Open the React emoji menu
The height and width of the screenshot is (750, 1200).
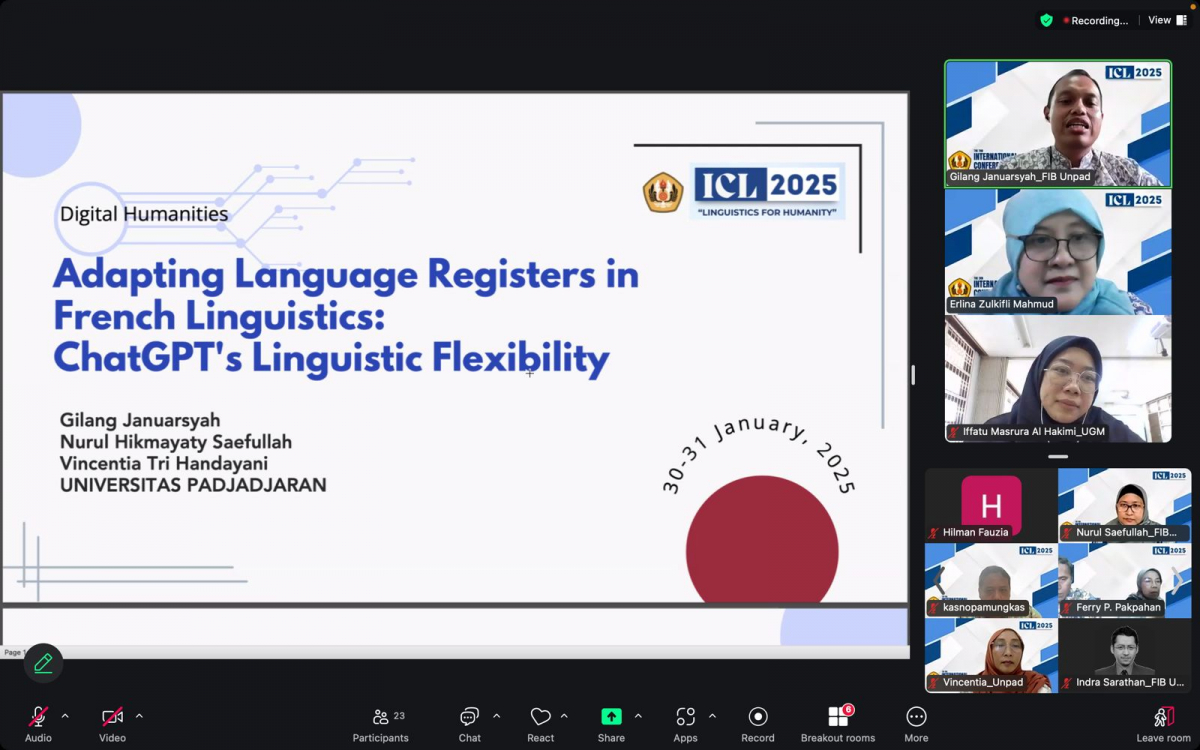[x=541, y=724]
